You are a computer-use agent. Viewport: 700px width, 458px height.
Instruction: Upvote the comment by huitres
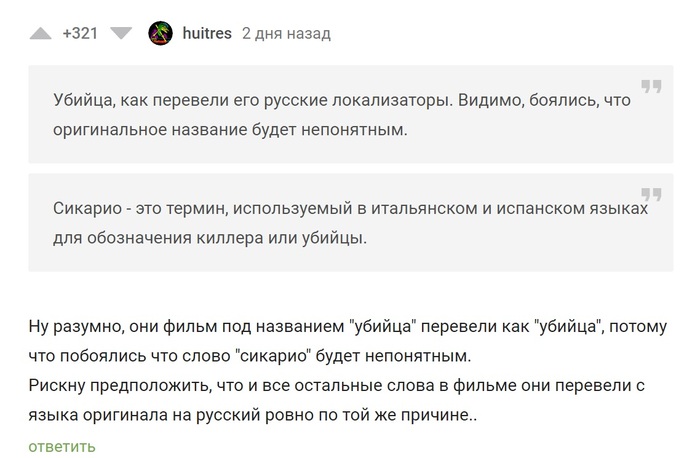[41, 34]
